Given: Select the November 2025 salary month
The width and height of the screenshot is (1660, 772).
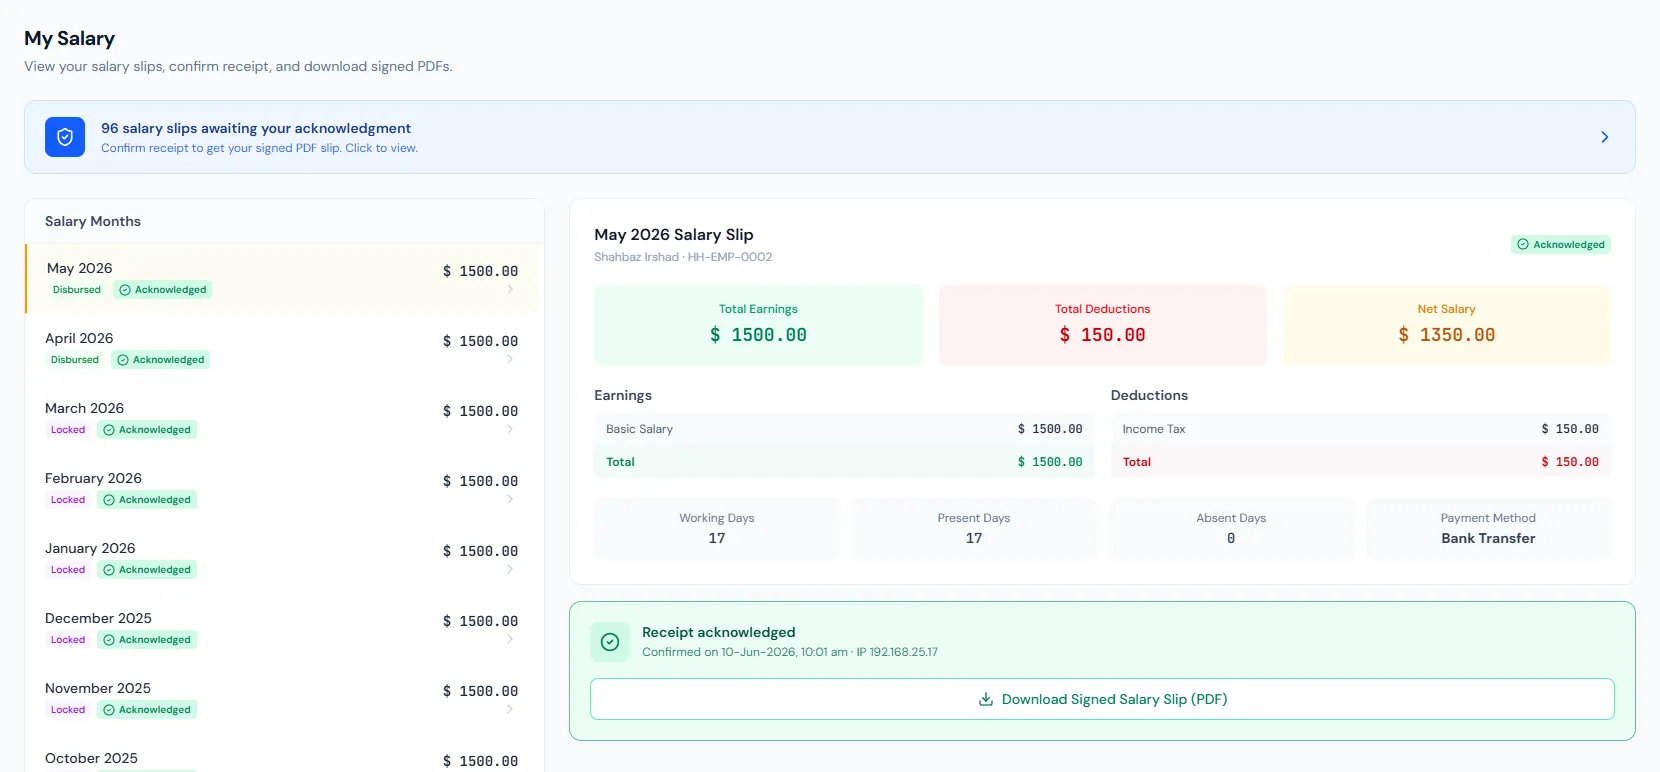Looking at the screenshot, I should point(284,699).
